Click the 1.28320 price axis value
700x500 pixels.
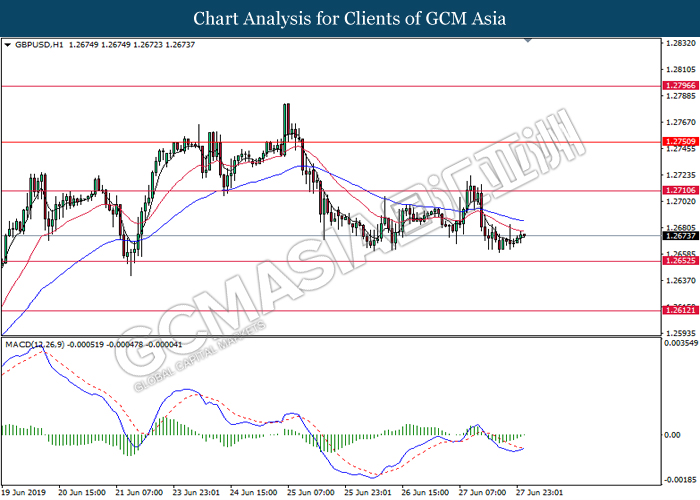point(680,43)
